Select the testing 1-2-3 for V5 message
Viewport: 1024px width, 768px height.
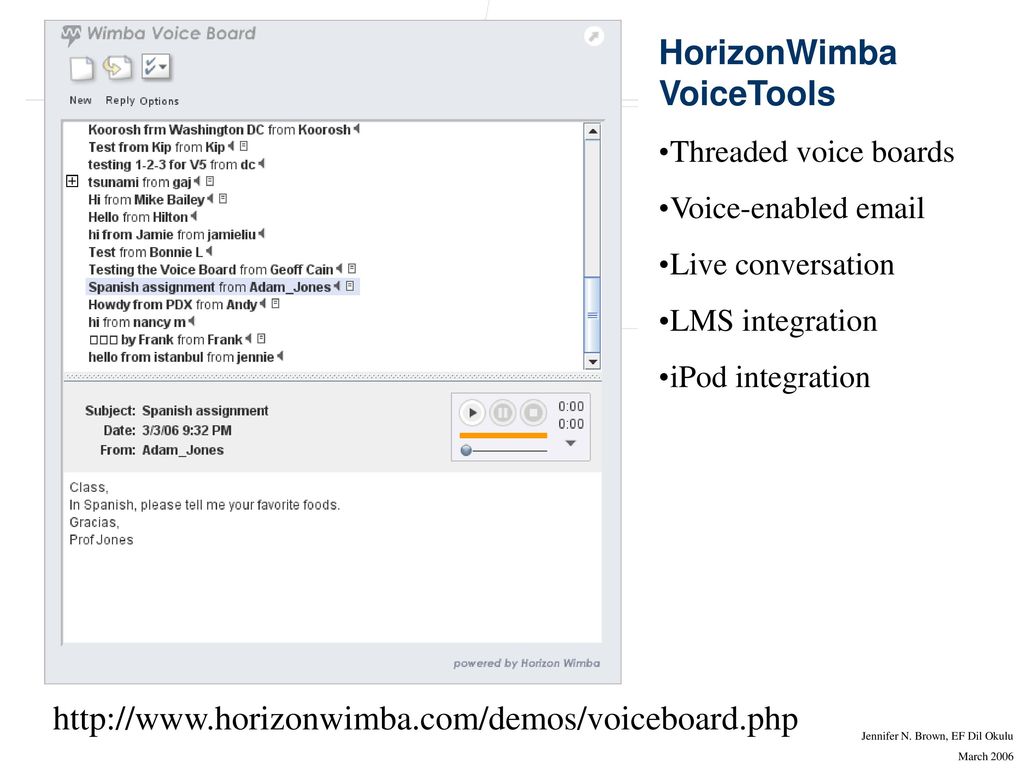176,165
